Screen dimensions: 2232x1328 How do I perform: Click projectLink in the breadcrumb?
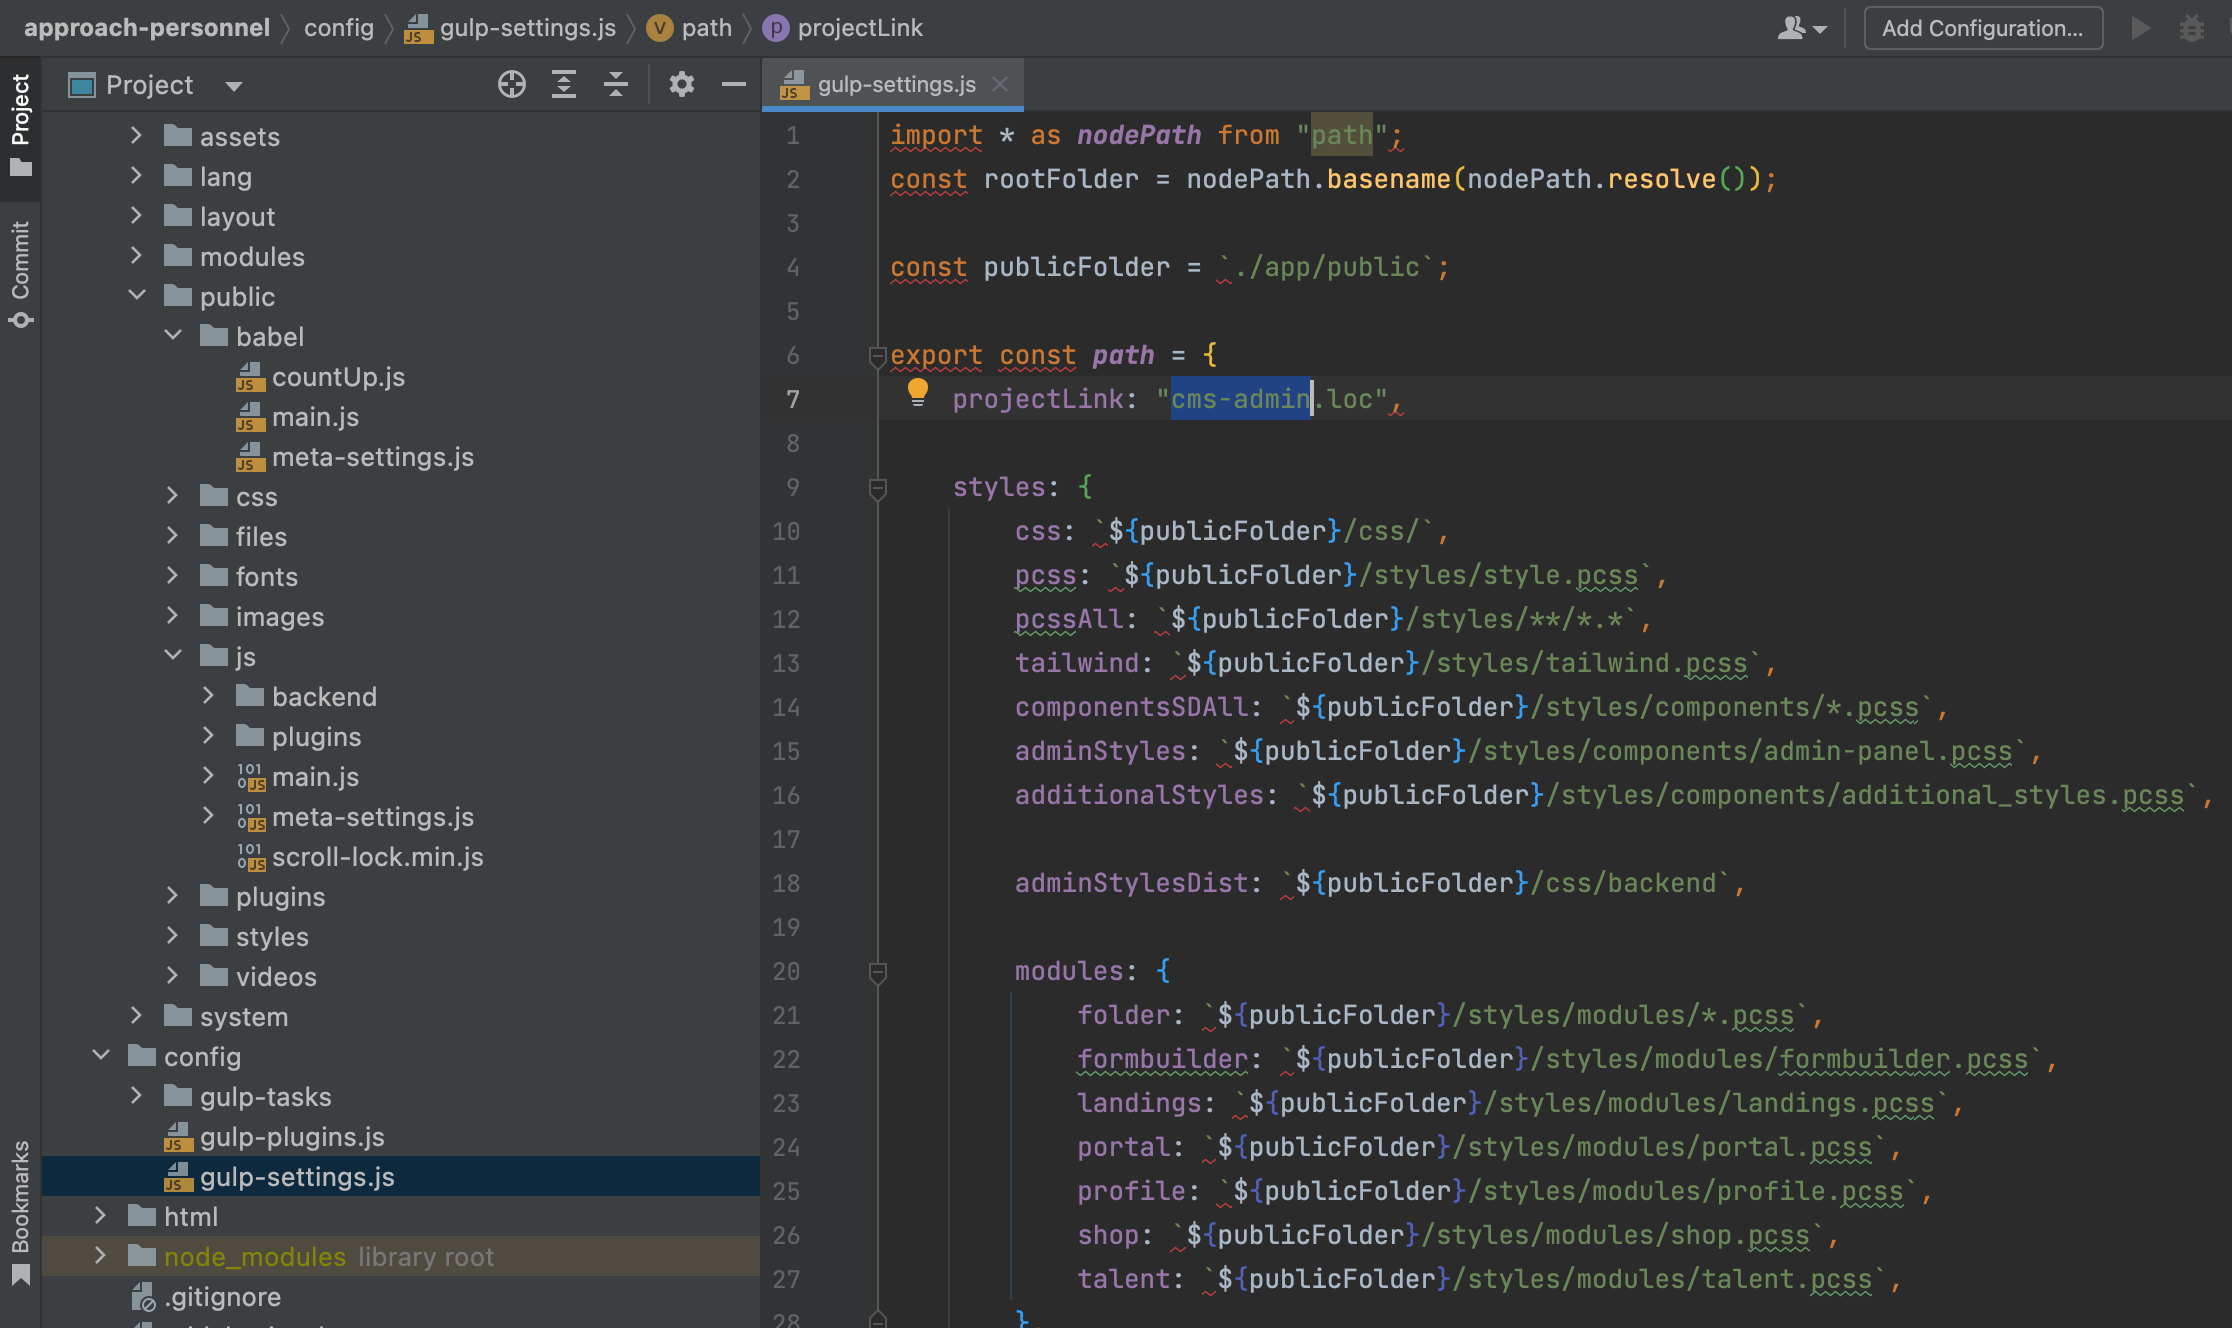843,28
